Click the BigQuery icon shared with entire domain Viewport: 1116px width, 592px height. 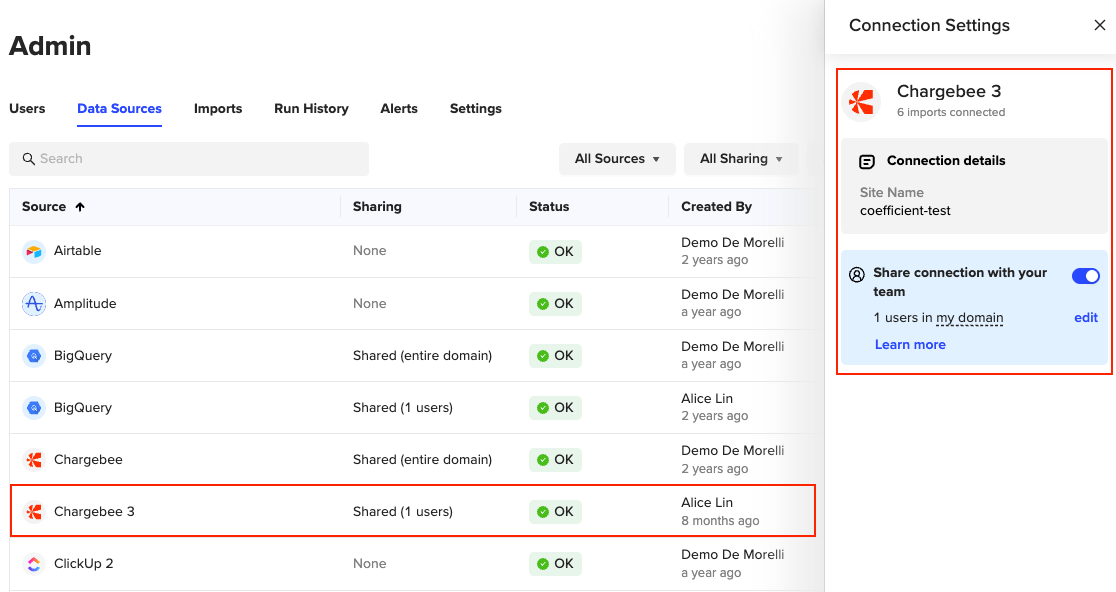pyautogui.click(x=34, y=356)
